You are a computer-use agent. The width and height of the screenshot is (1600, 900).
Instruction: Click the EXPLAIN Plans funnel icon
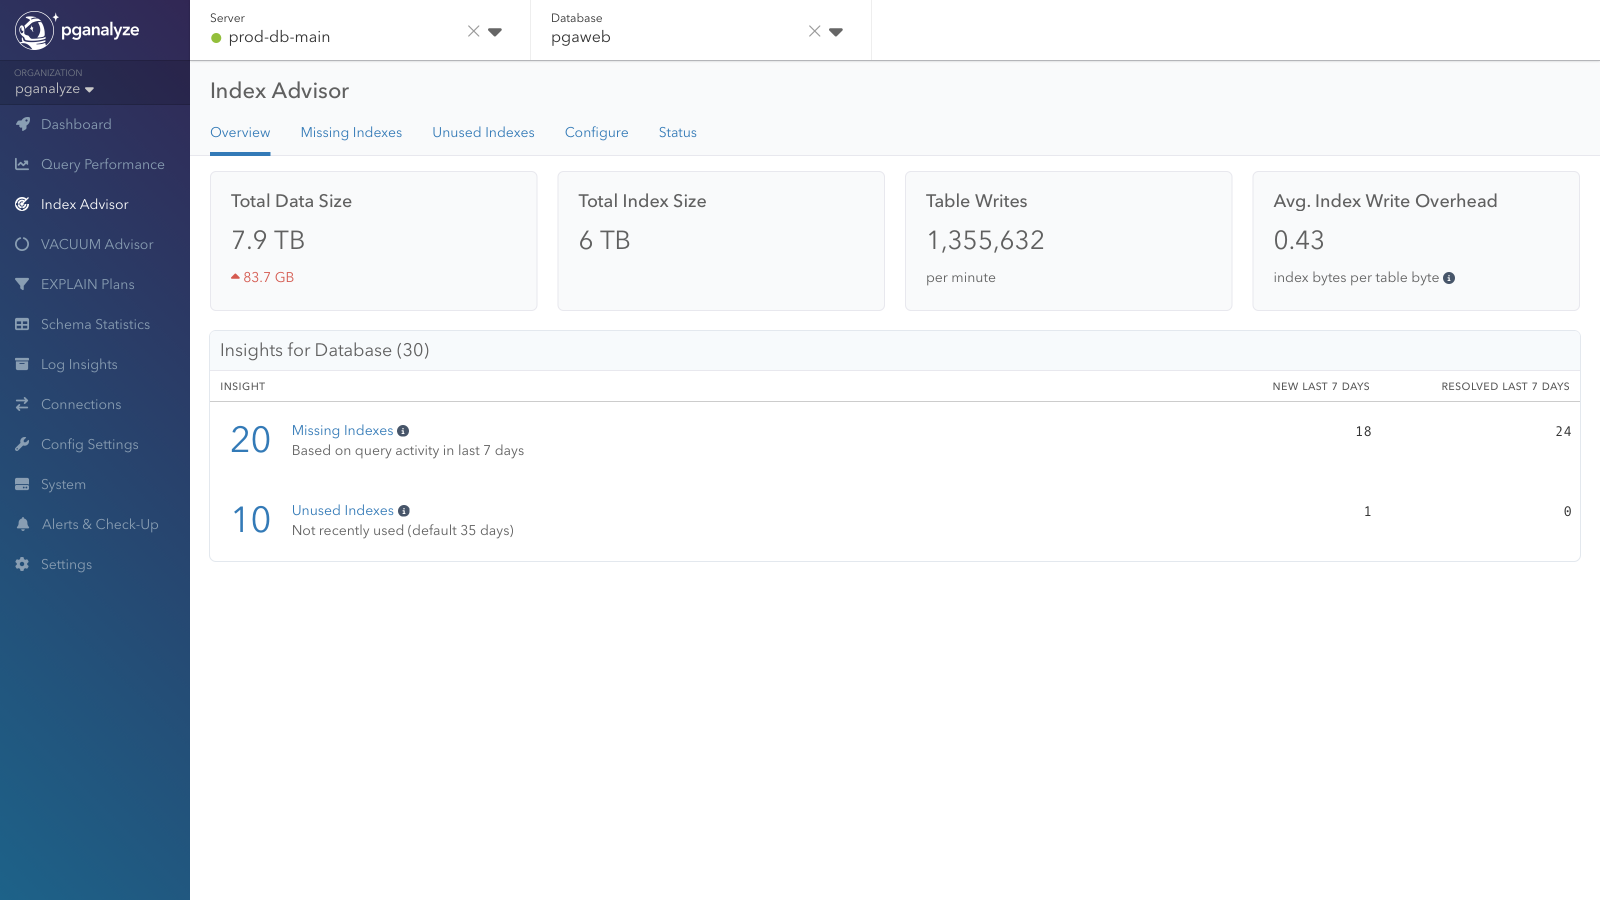(x=22, y=284)
